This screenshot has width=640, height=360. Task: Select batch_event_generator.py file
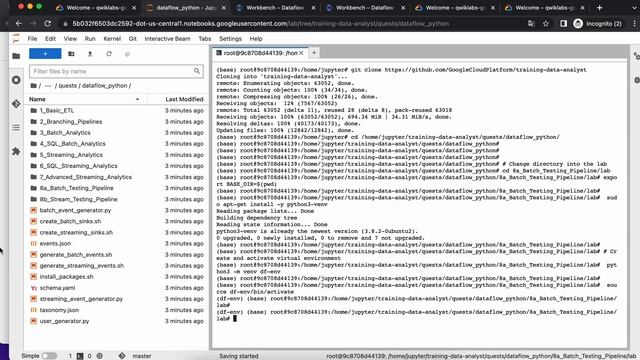tap(75, 210)
